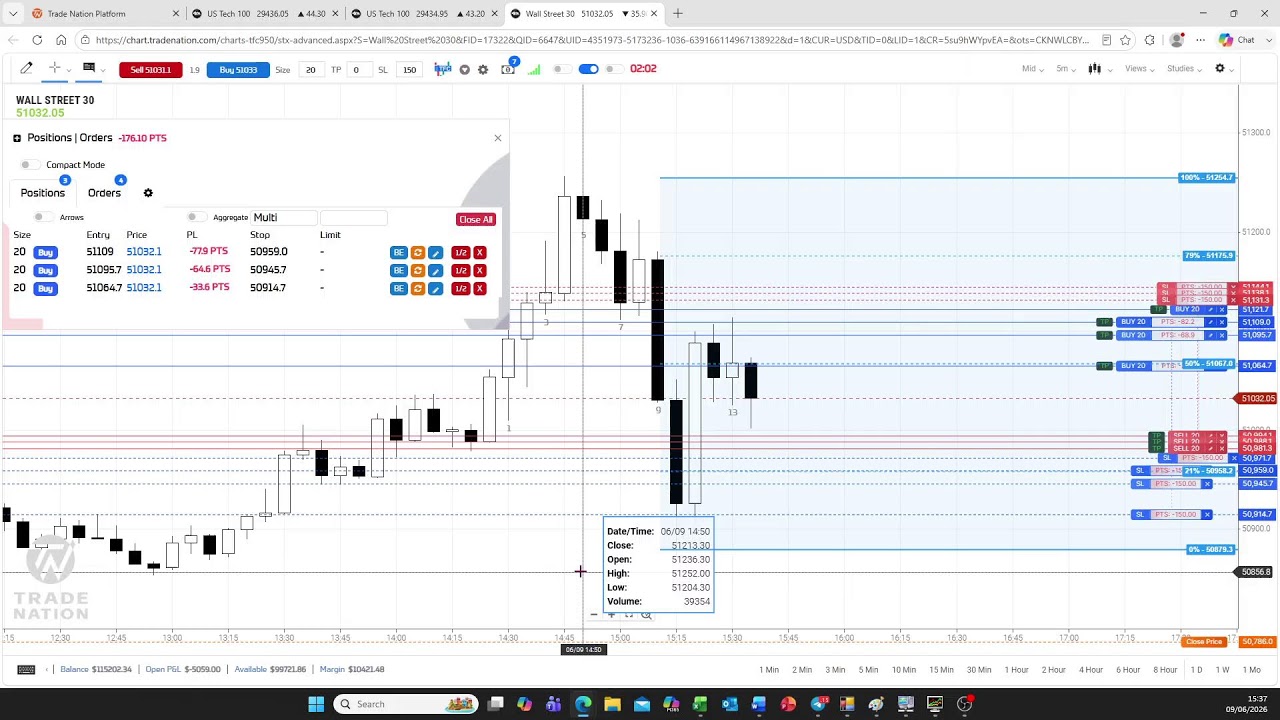Switch to the Positions tab
The height and width of the screenshot is (720, 1280).
42,193
